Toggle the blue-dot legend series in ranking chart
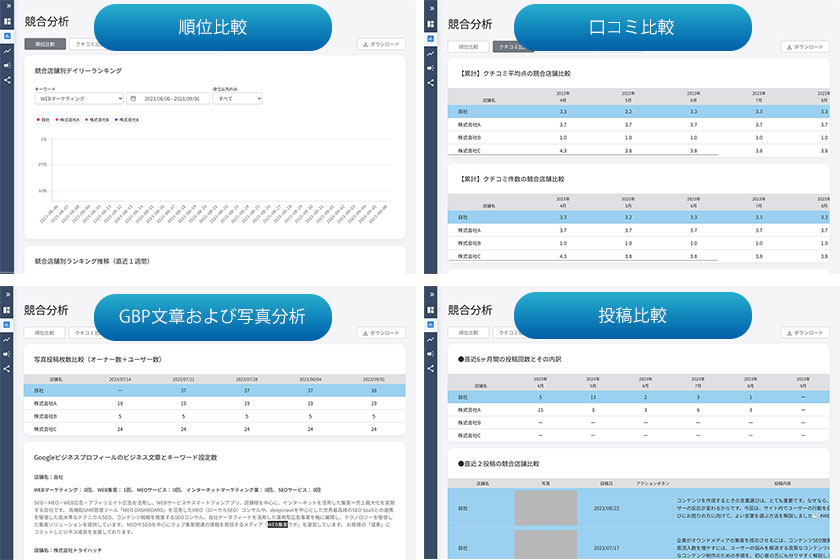The height and width of the screenshot is (560, 840). [x=128, y=120]
